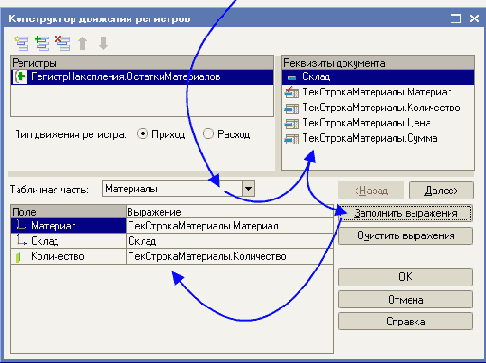Viewport: 486px width, 363px height.
Task: Select РегистрНакопления.ОстаткиМатериалов in the Регистры list
Action: (x=142, y=77)
